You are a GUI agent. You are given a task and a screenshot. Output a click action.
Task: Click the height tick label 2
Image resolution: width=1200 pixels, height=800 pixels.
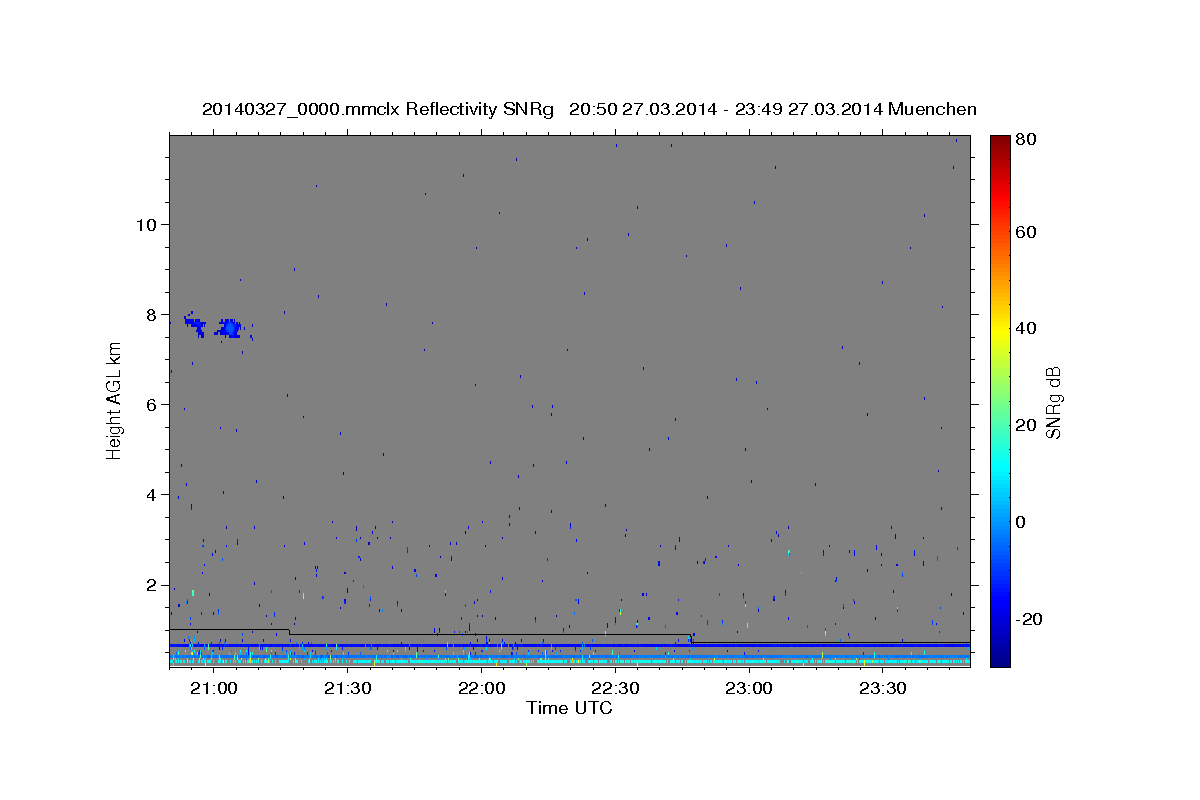(x=151, y=585)
